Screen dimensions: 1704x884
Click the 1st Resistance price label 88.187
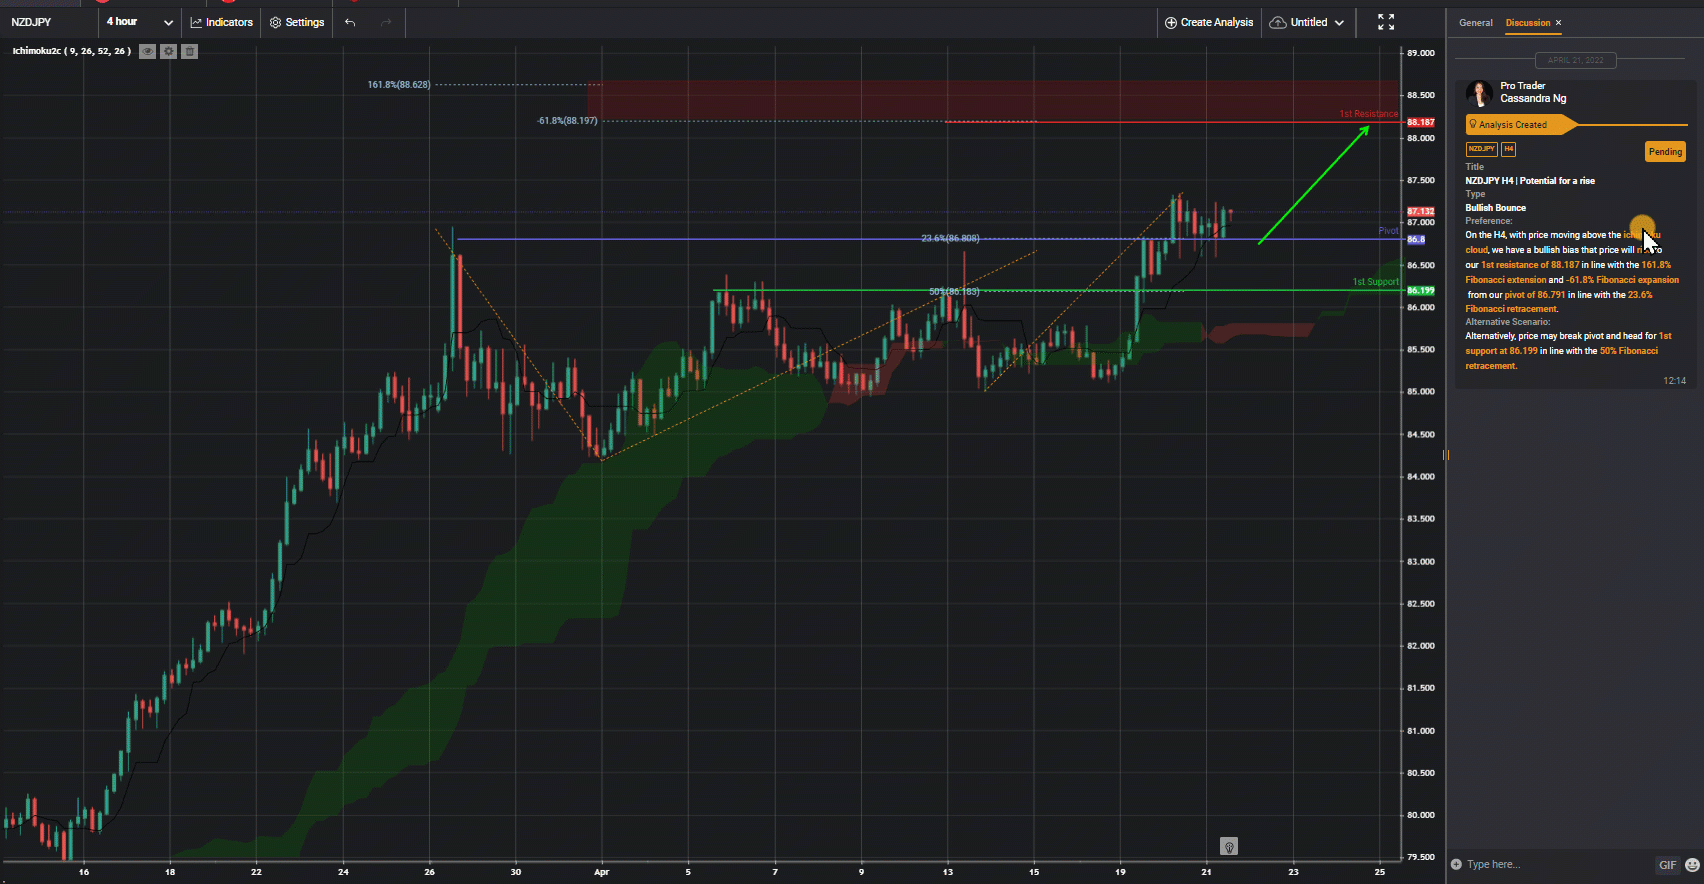1420,122
